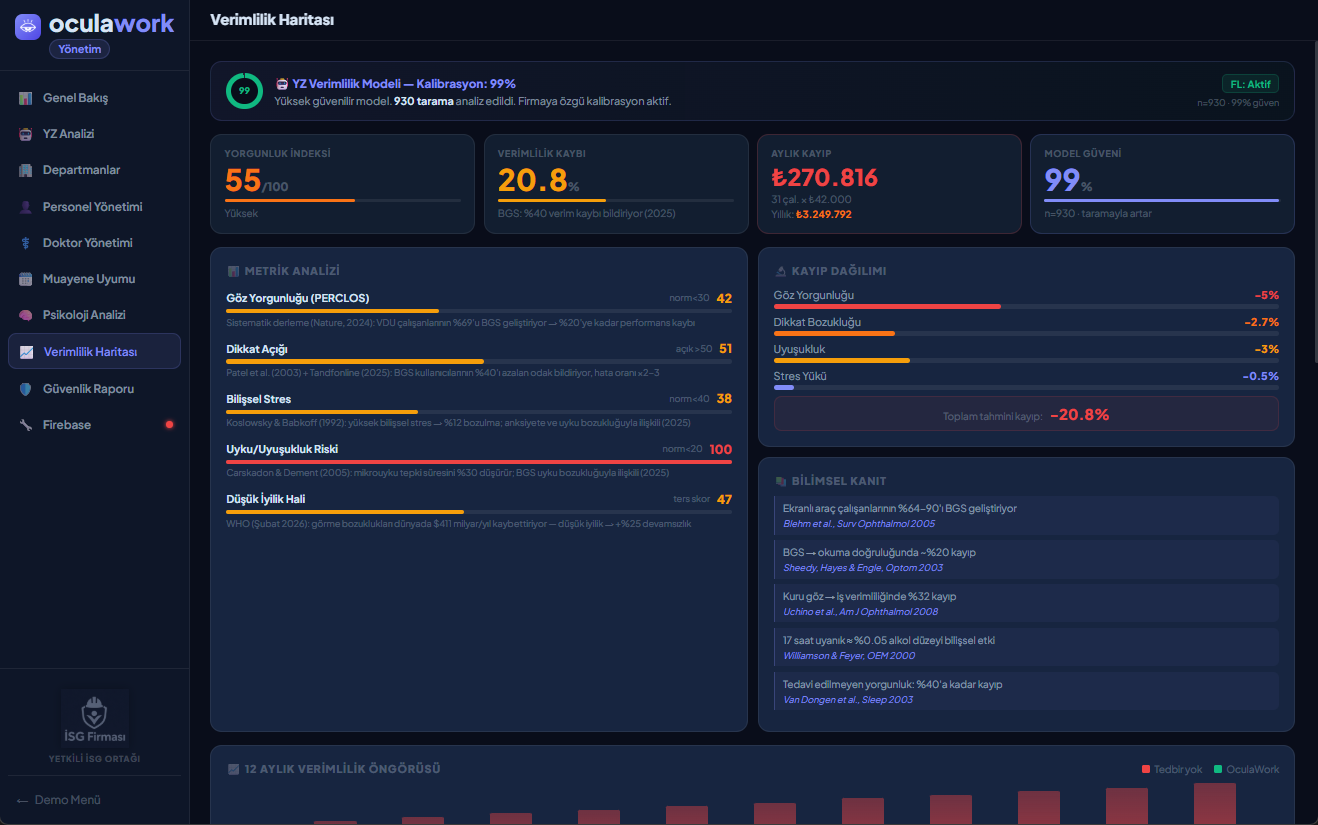
Task: Click the Tedbir yok legend swatch
Action: point(1146,769)
